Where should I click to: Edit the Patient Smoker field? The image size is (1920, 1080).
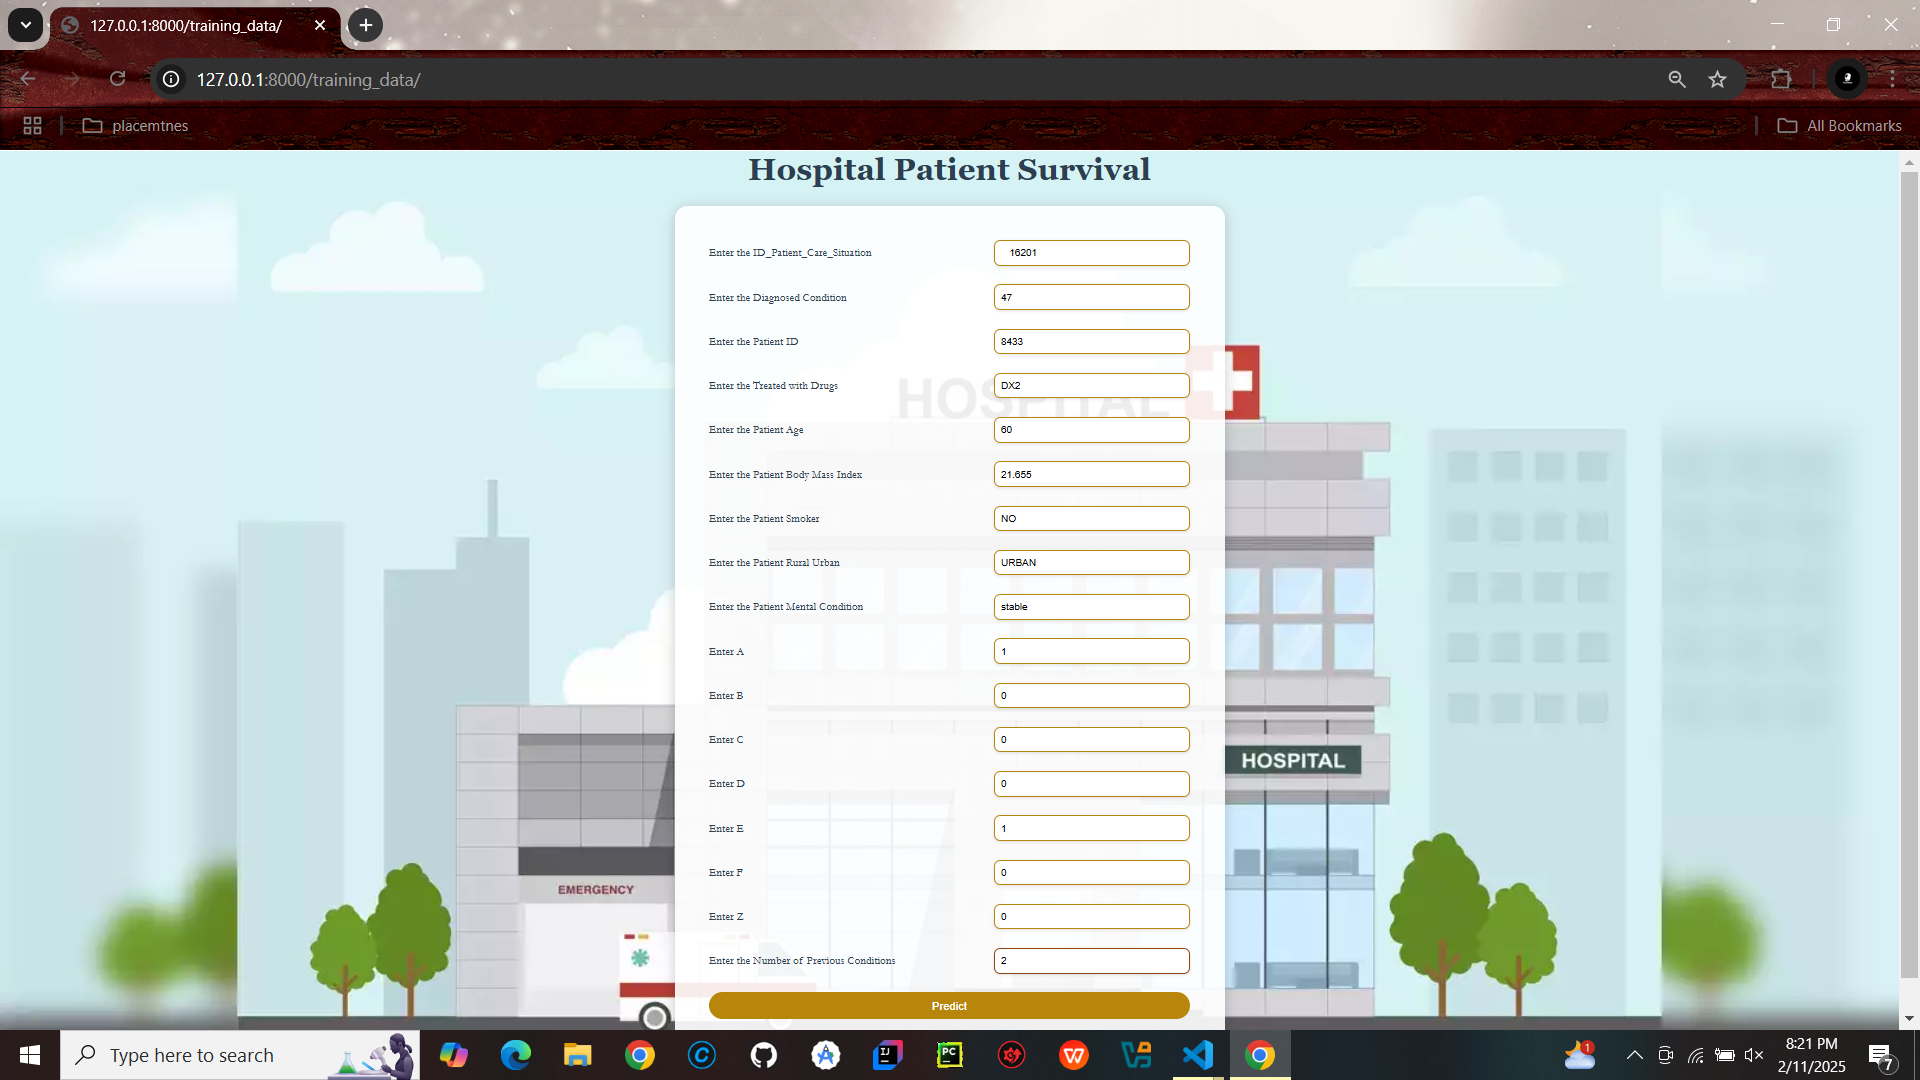tap(1091, 518)
